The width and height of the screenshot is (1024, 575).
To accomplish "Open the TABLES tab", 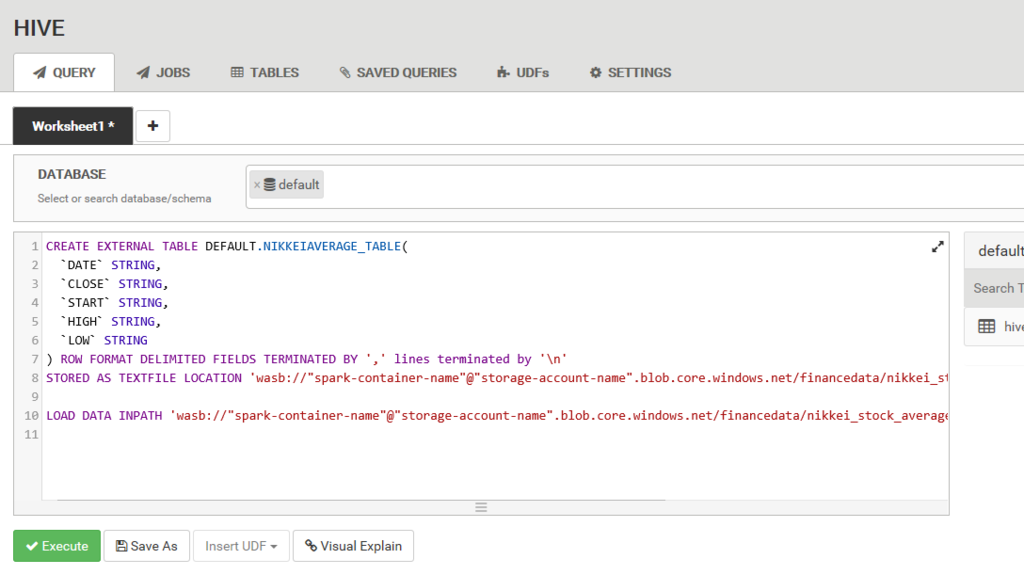I will [264, 73].
